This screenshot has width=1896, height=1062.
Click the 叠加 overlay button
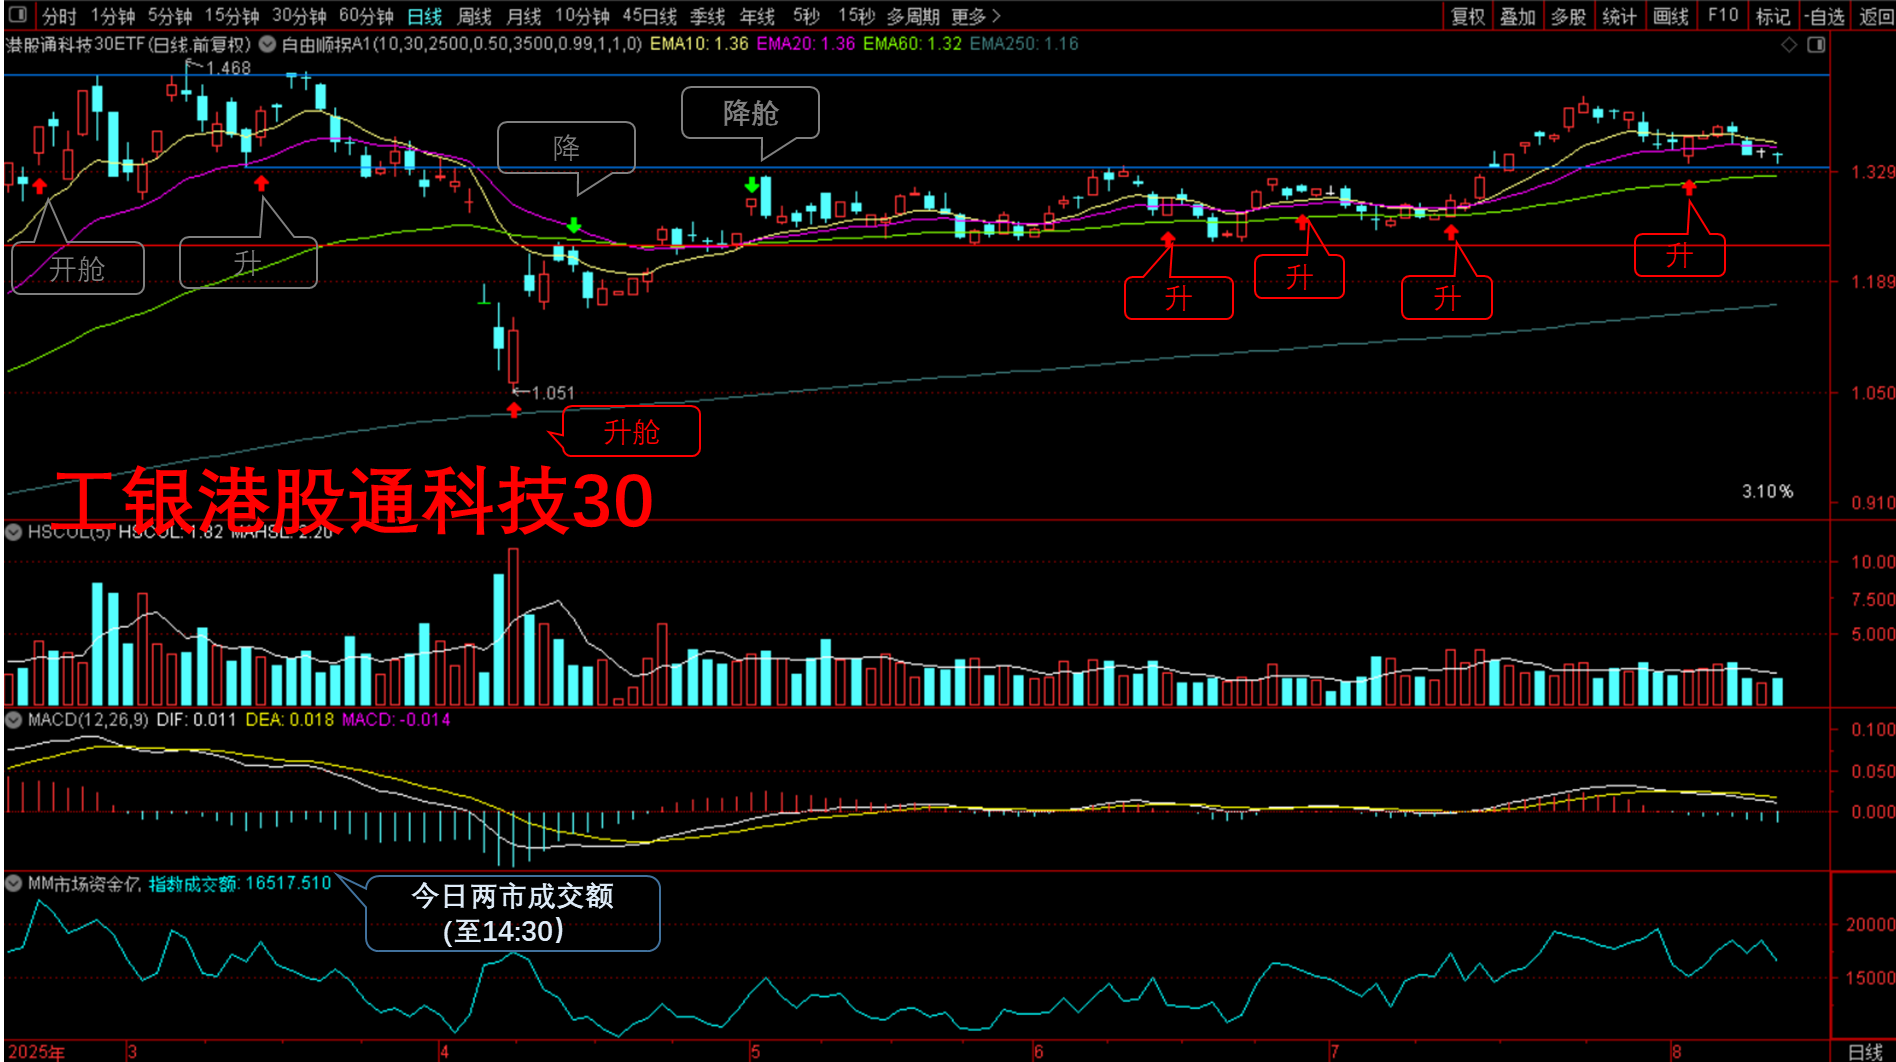point(1517,16)
